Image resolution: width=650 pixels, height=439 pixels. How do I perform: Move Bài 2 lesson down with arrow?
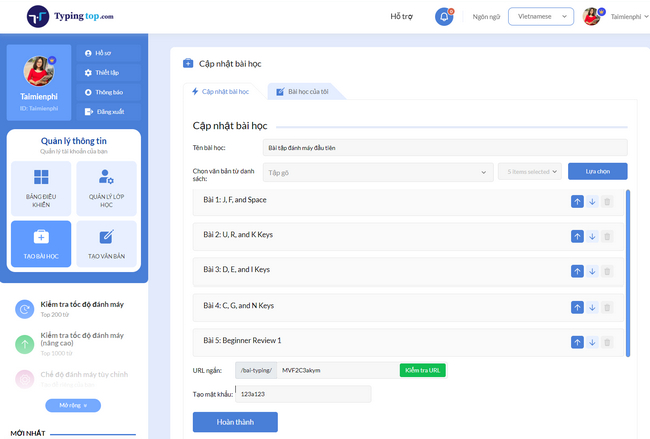tap(592, 236)
